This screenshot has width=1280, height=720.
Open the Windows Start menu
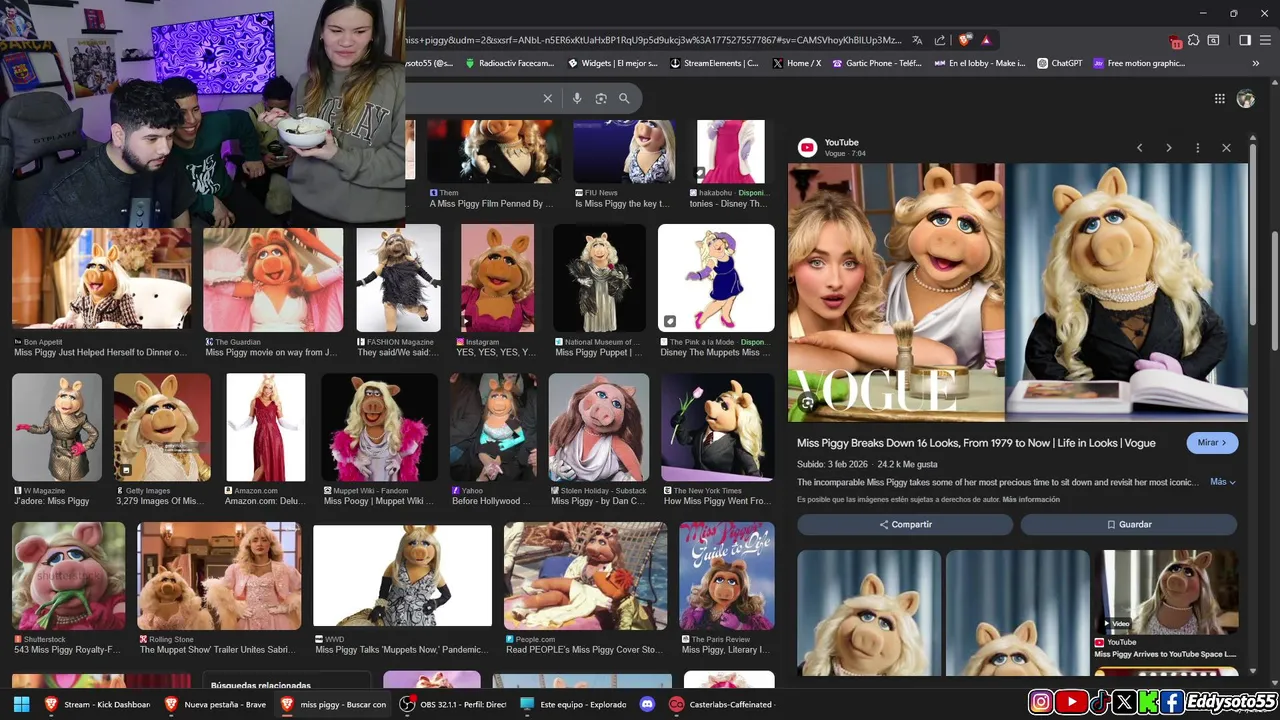[x=21, y=704]
